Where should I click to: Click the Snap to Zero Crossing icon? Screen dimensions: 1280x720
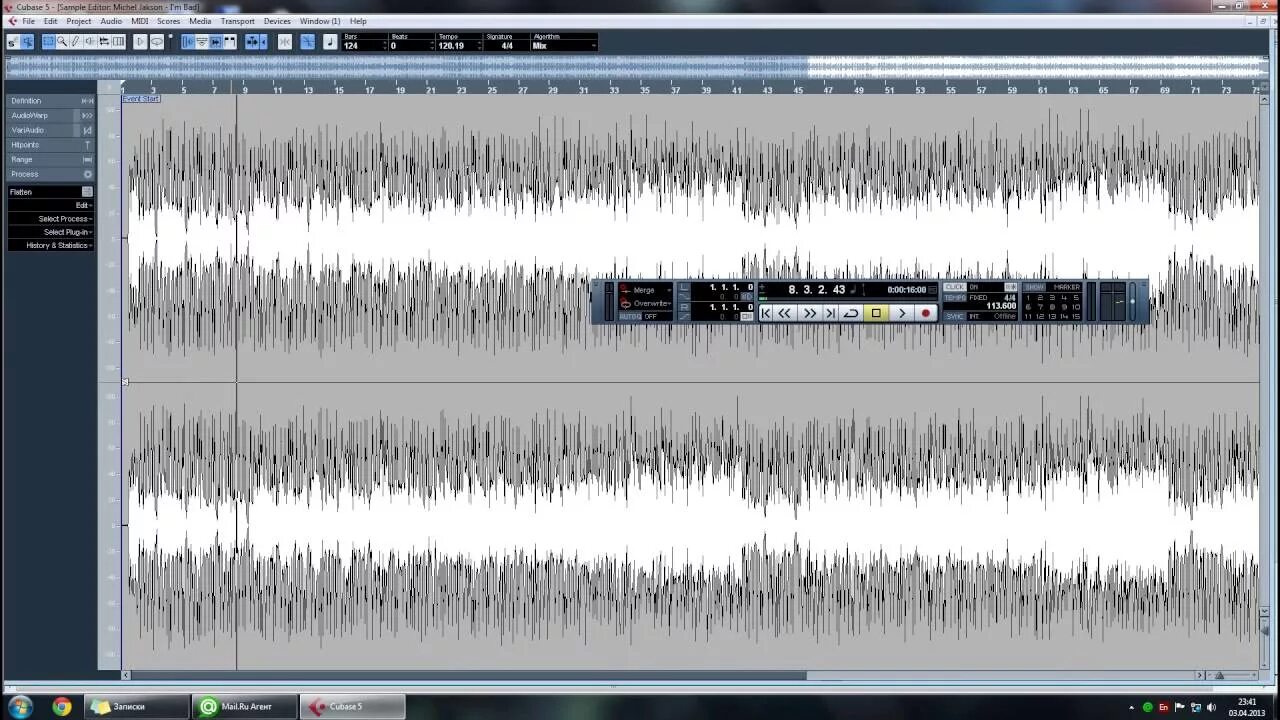[285, 42]
